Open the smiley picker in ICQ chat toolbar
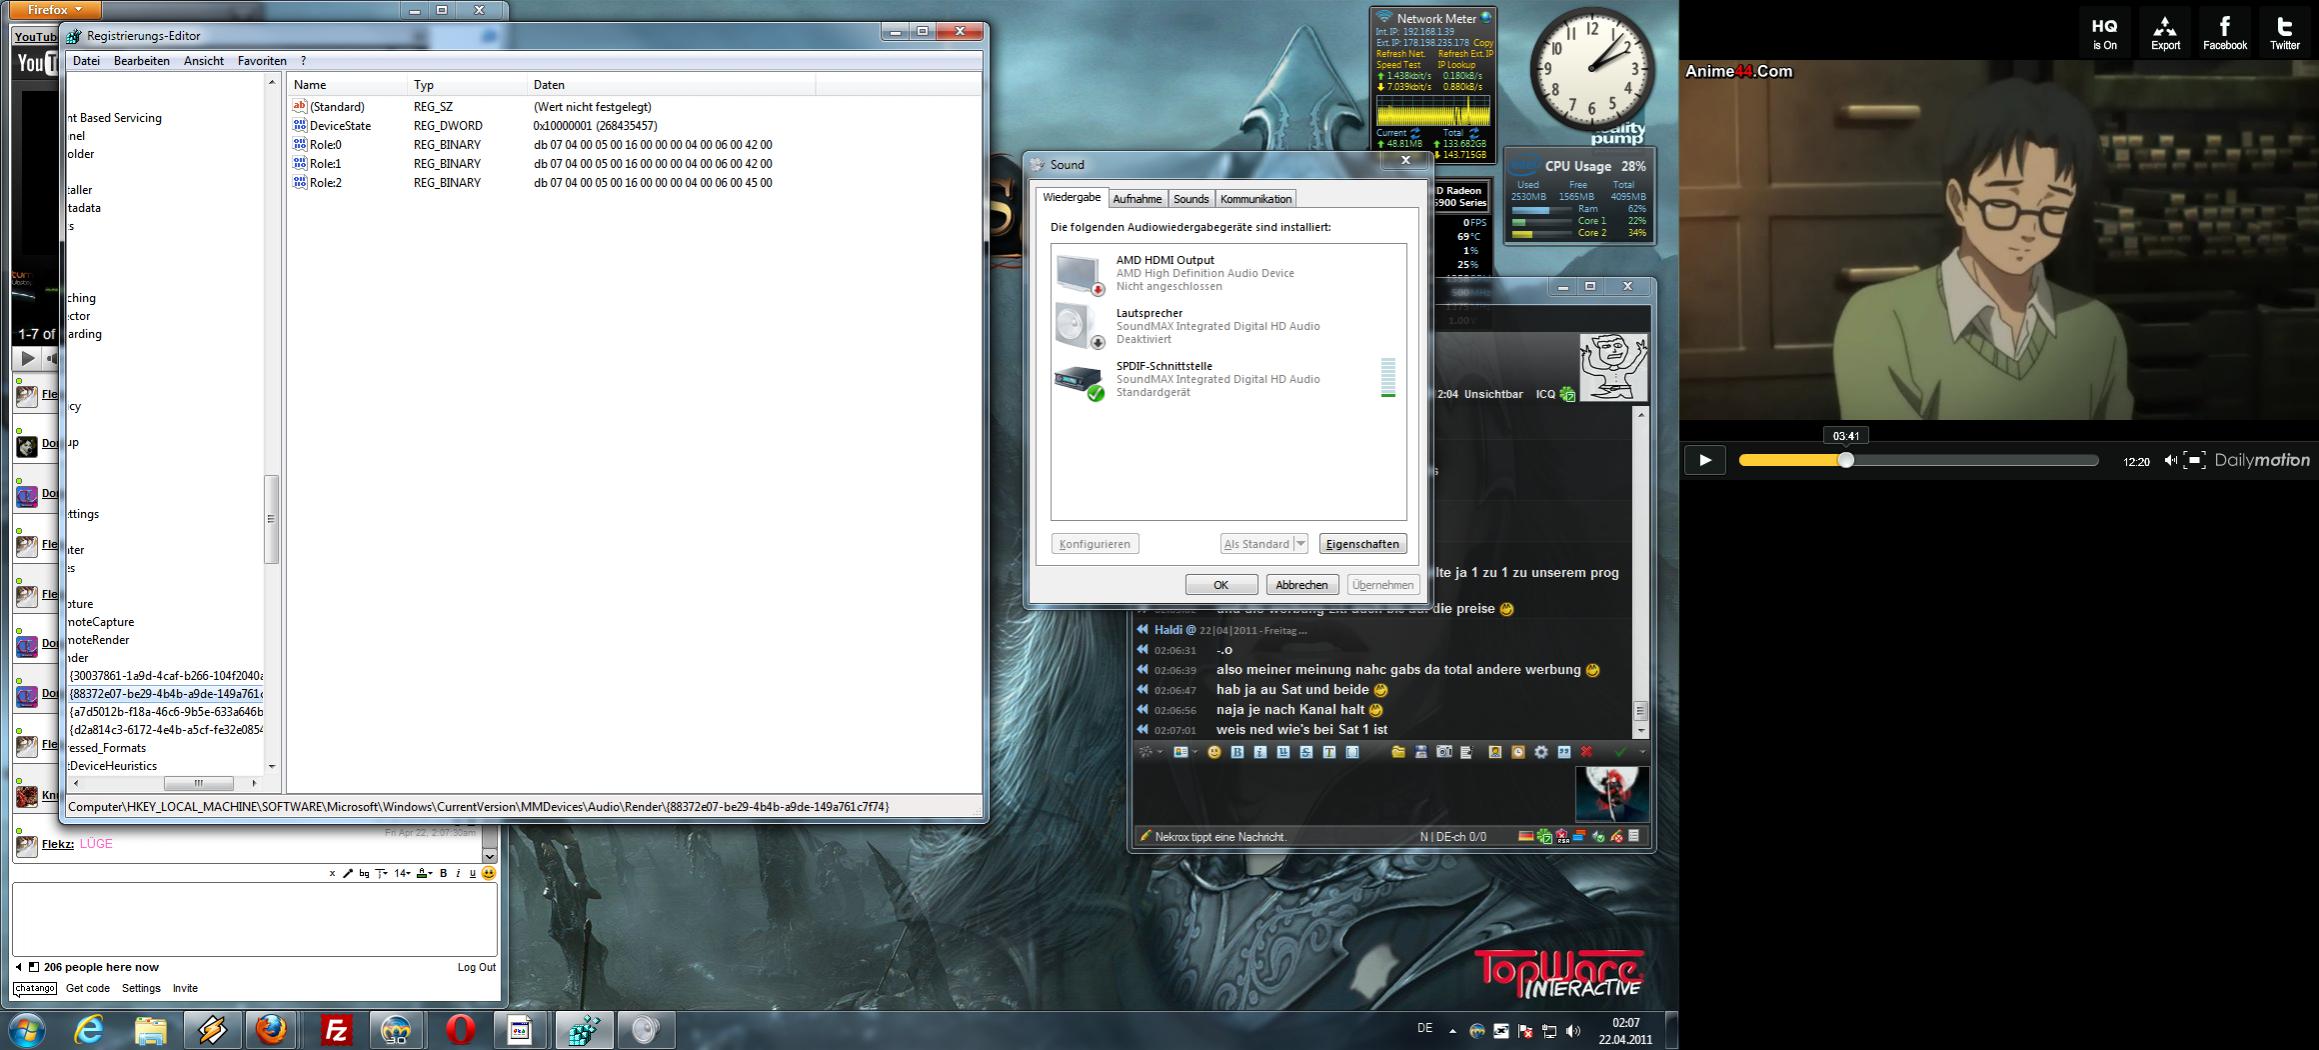 pyautogui.click(x=1214, y=752)
